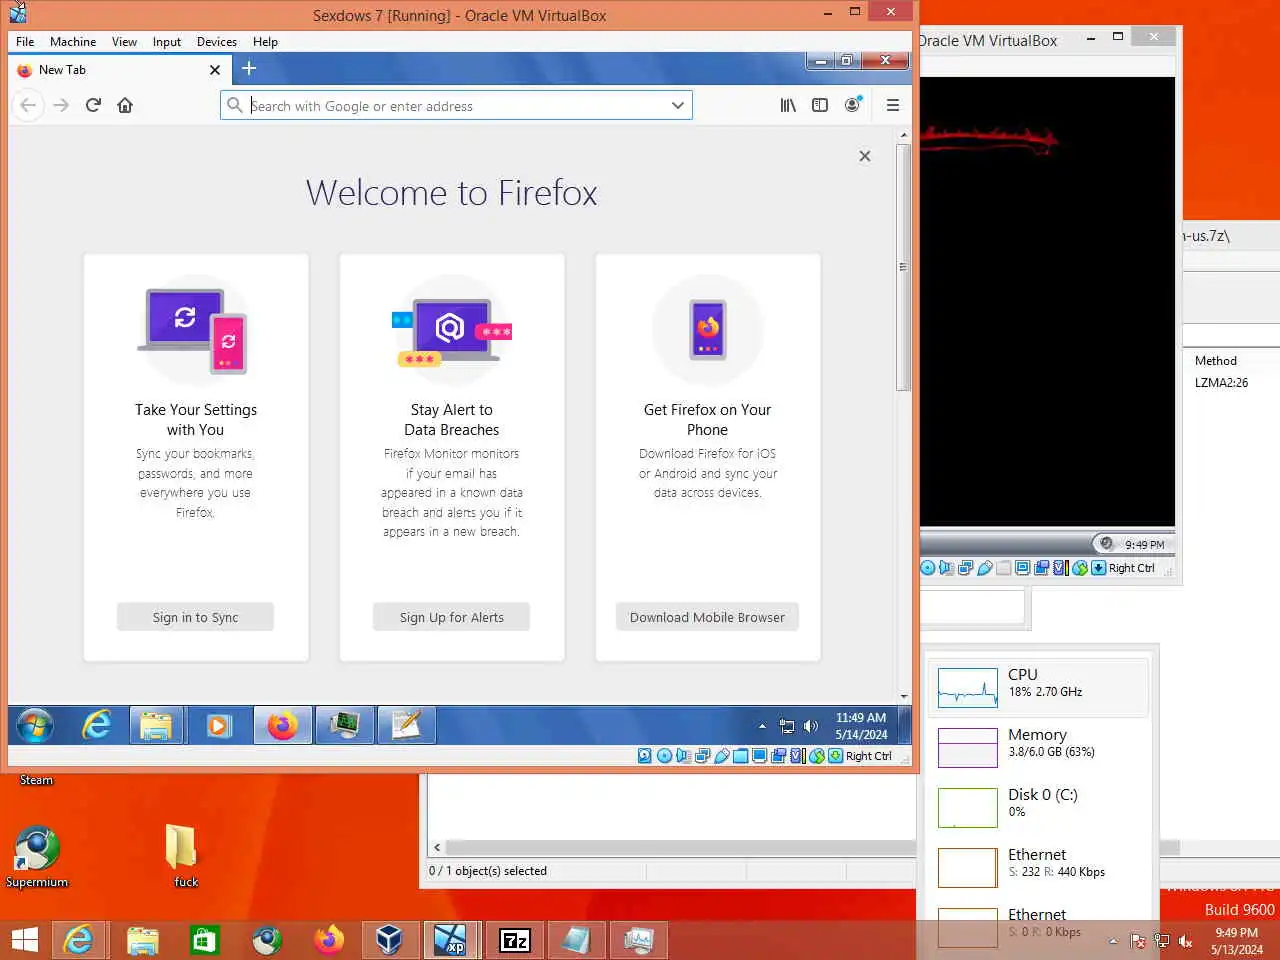Image resolution: width=1280 pixels, height=960 pixels.
Task: Open the notepad-and-pencil app in guest taskbar
Action: click(406, 725)
